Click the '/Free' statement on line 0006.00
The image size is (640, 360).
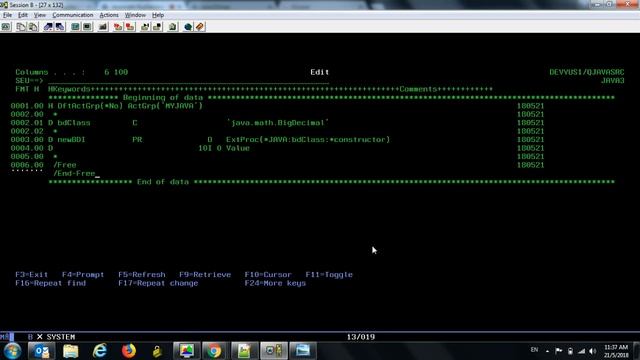(64, 165)
